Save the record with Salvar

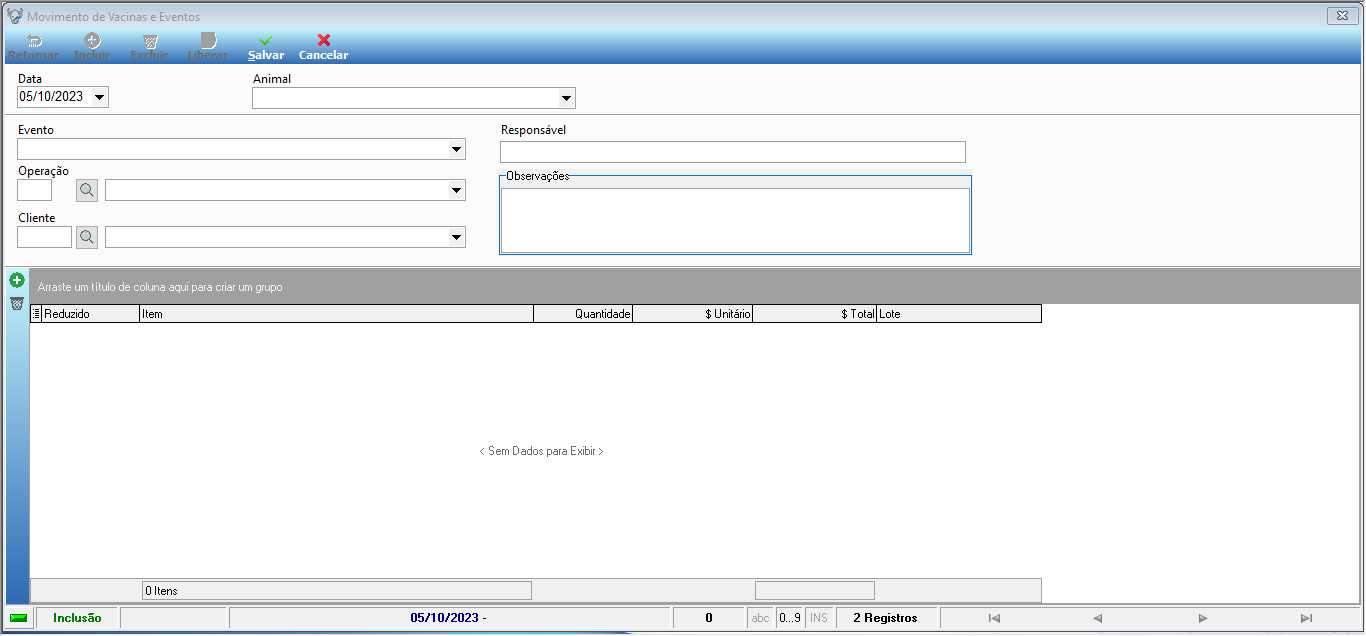266,47
